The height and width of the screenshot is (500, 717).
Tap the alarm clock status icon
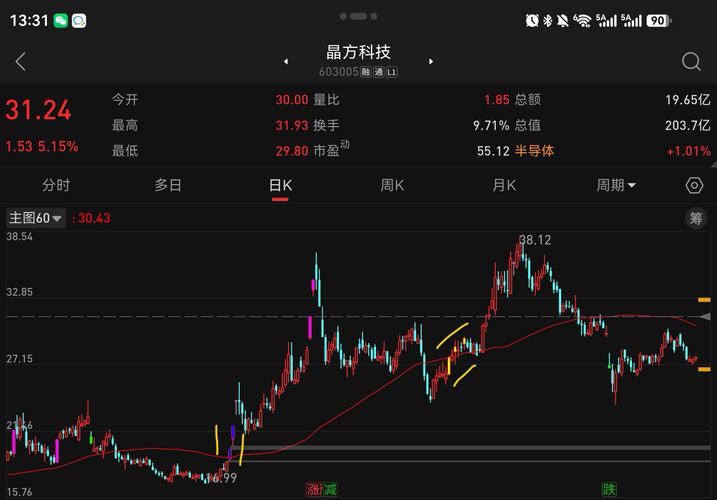532,21
